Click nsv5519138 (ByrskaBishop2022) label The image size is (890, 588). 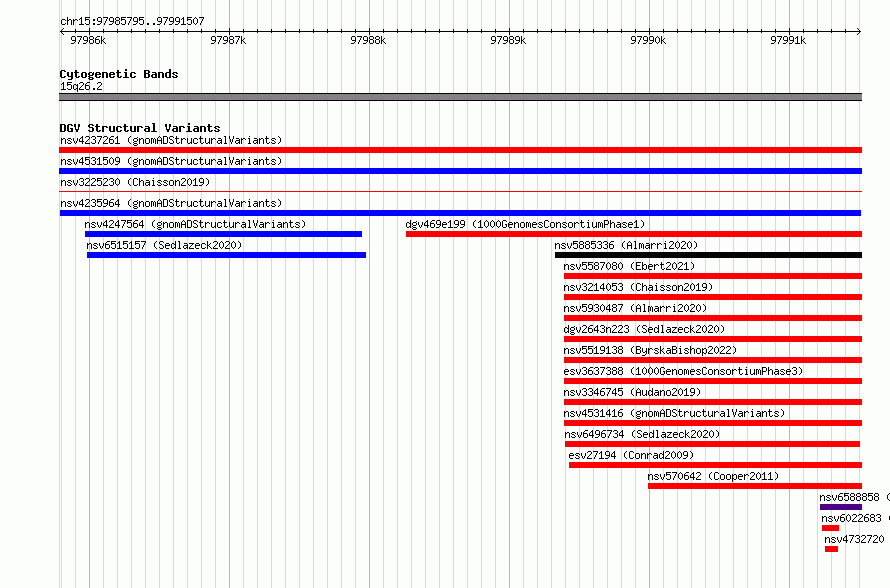[650, 350]
